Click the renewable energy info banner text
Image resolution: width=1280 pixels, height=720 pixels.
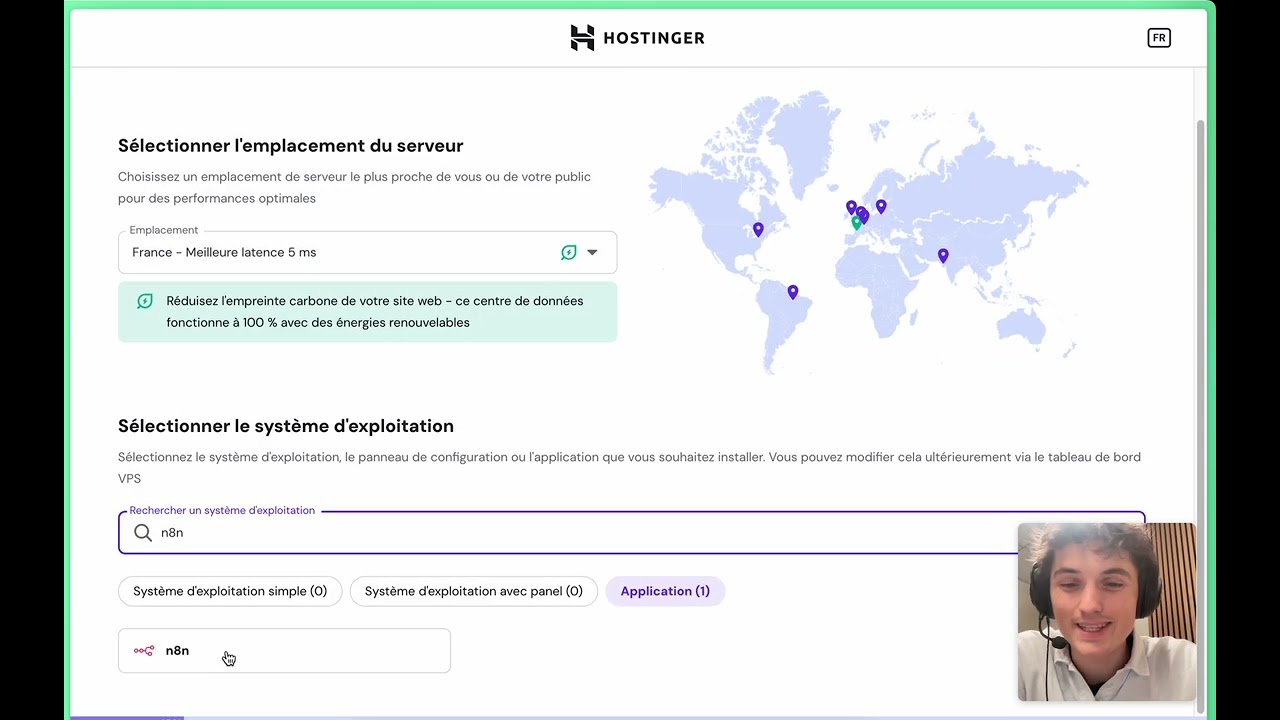pyautogui.click(x=375, y=312)
